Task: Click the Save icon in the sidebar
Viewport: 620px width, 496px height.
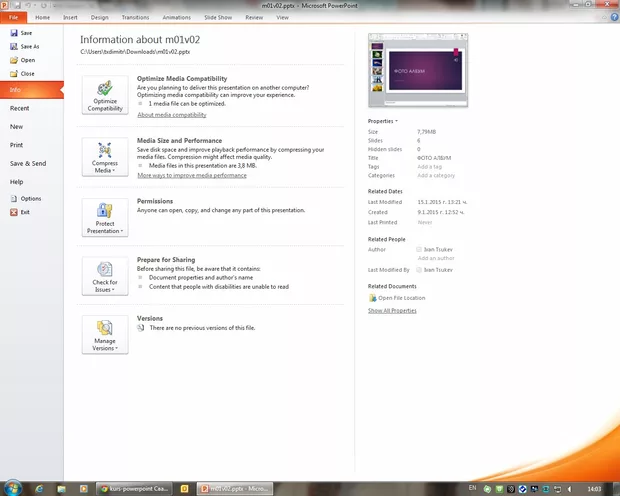Action: point(13,33)
